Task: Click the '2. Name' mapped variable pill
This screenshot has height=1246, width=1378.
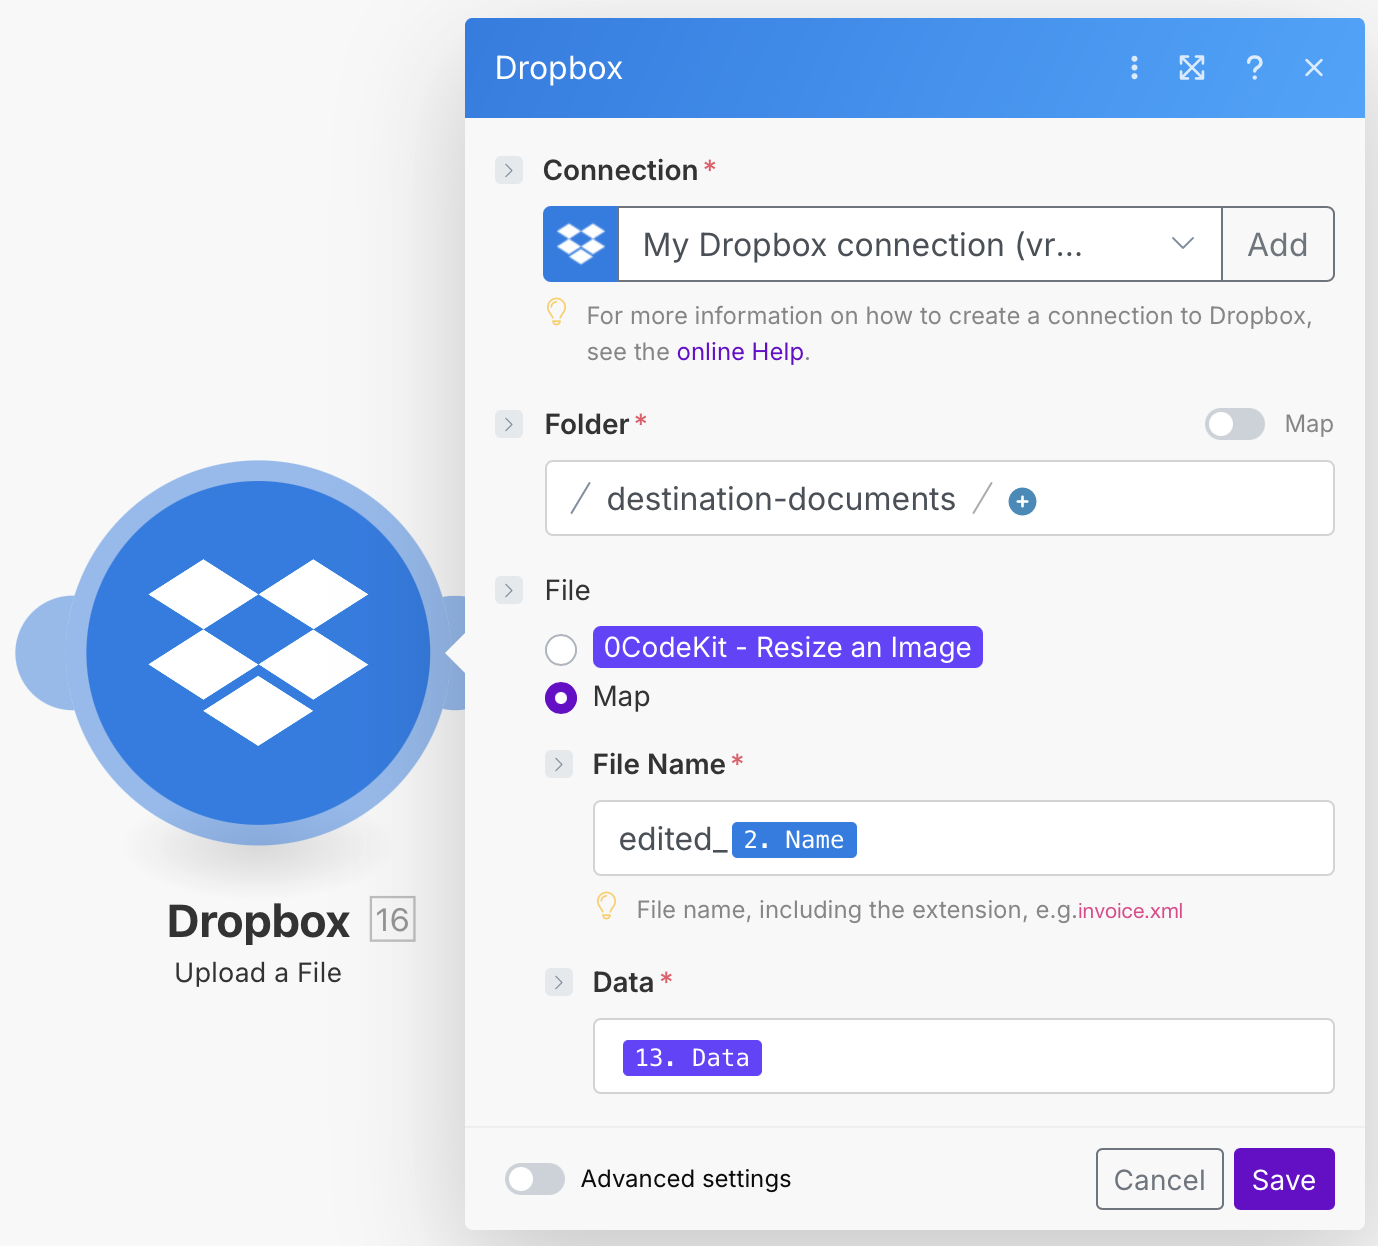Action: [x=794, y=839]
